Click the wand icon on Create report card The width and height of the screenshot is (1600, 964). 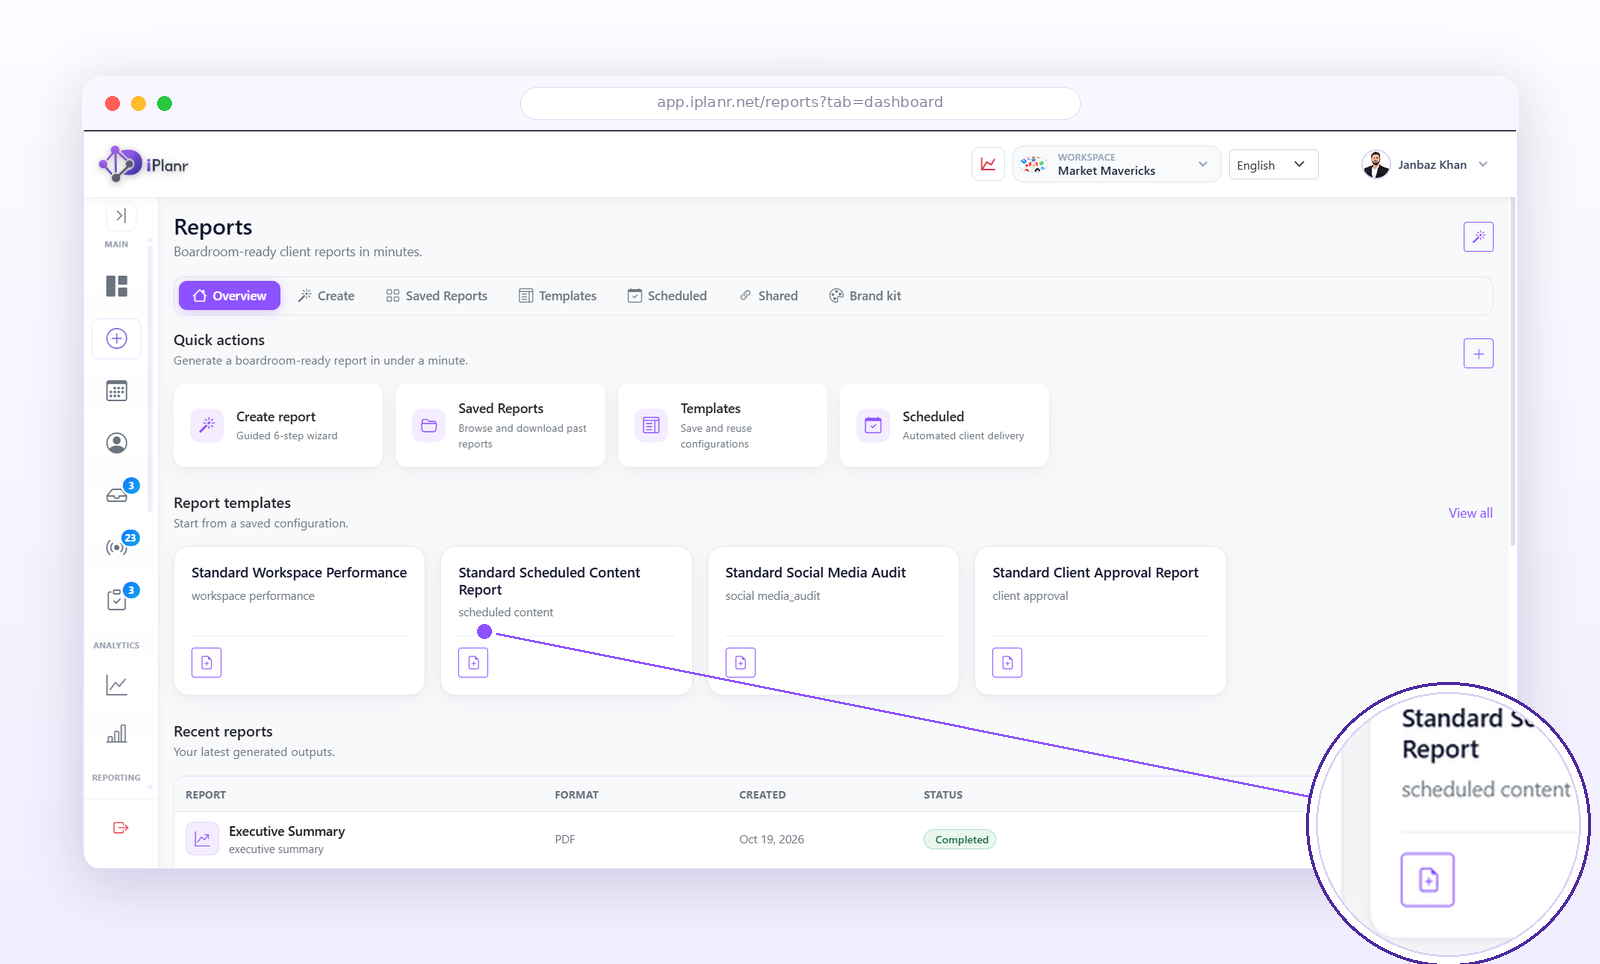[x=207, y=425]
